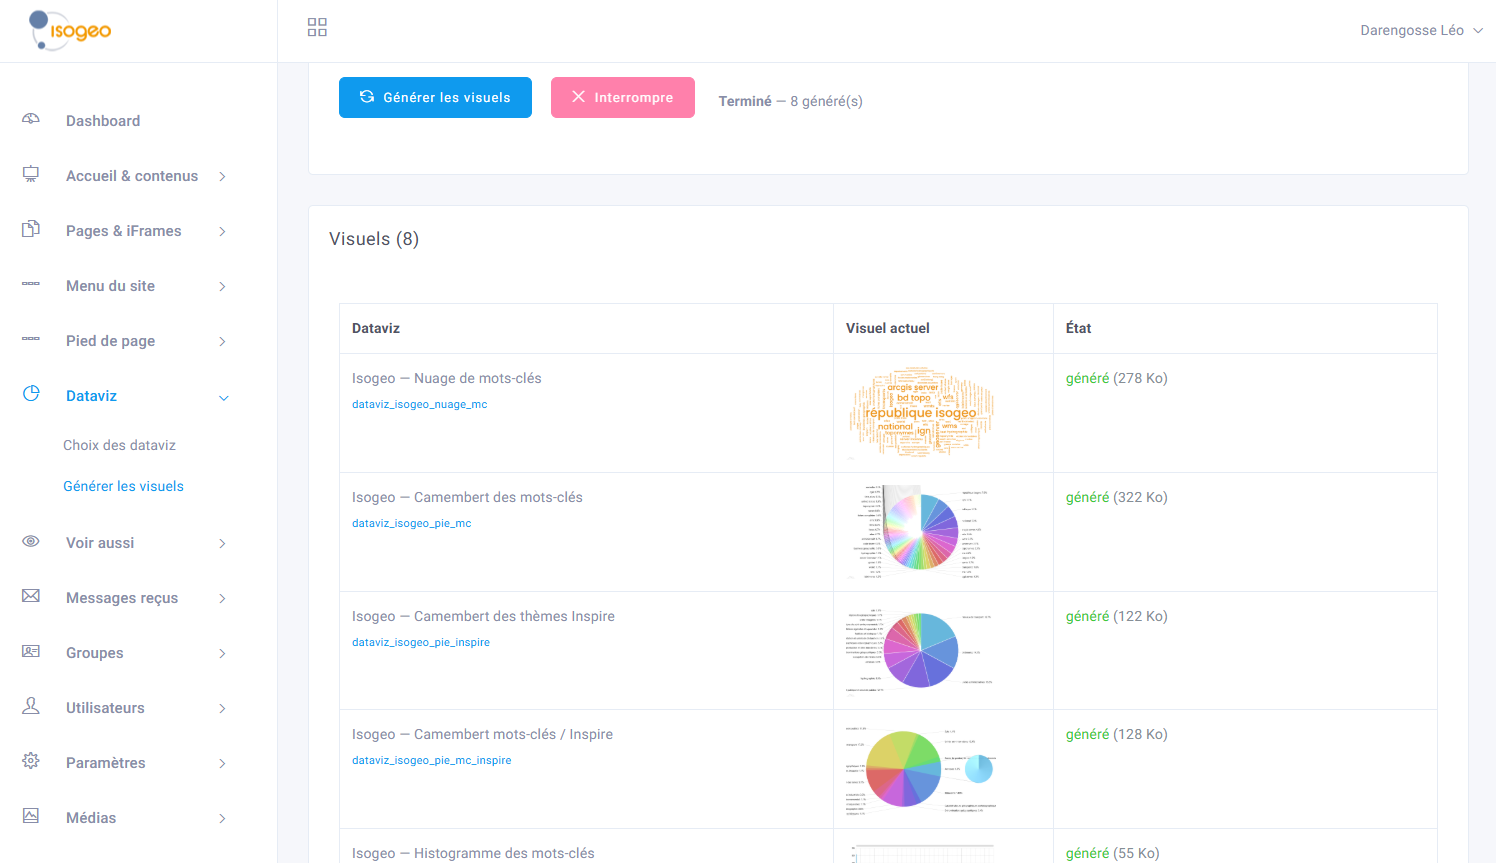
Task: Click the Dataviz pie chart icon
Action: pyautogui.click(x=31, y=394)
